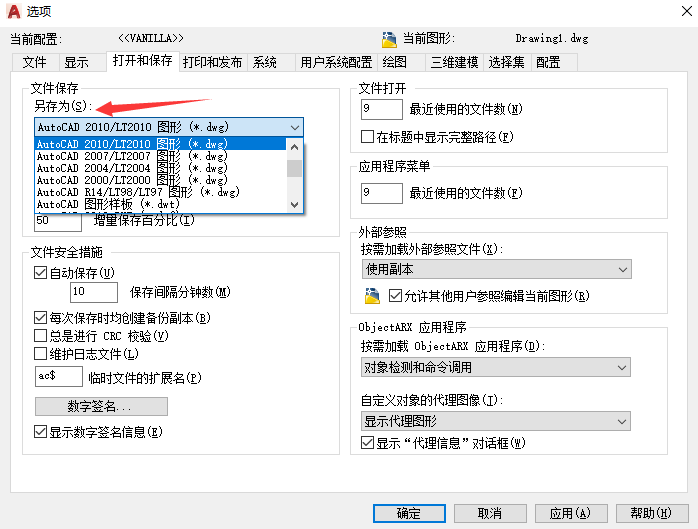Toggle 每次保存时均创建备份副本 checkbox
The width and height of the screenshot is (698, 529).
(41, 317)
